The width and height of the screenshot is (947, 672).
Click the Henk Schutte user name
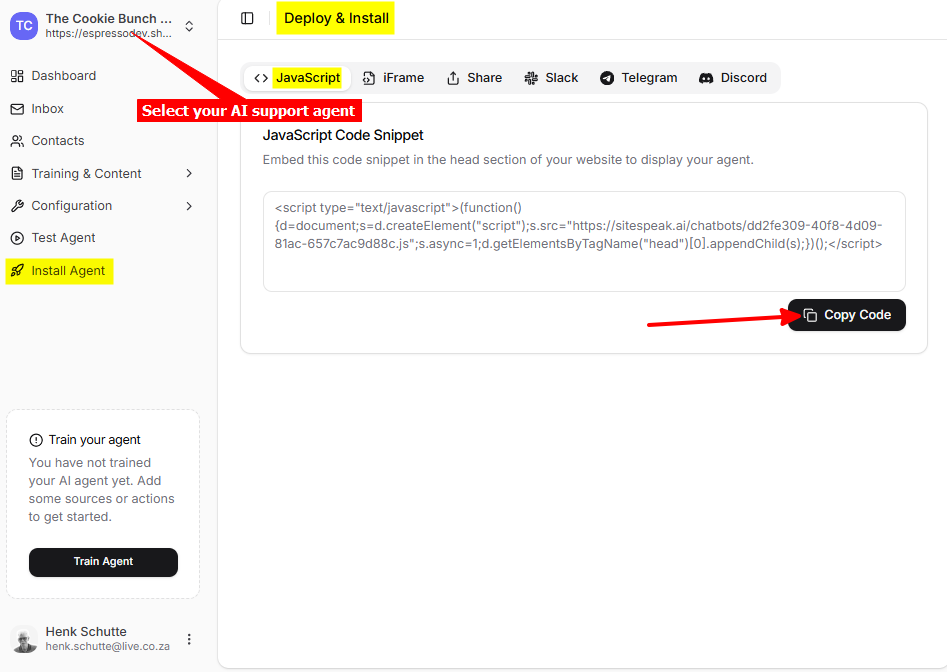pyautogui.click(x=86, y=632)
